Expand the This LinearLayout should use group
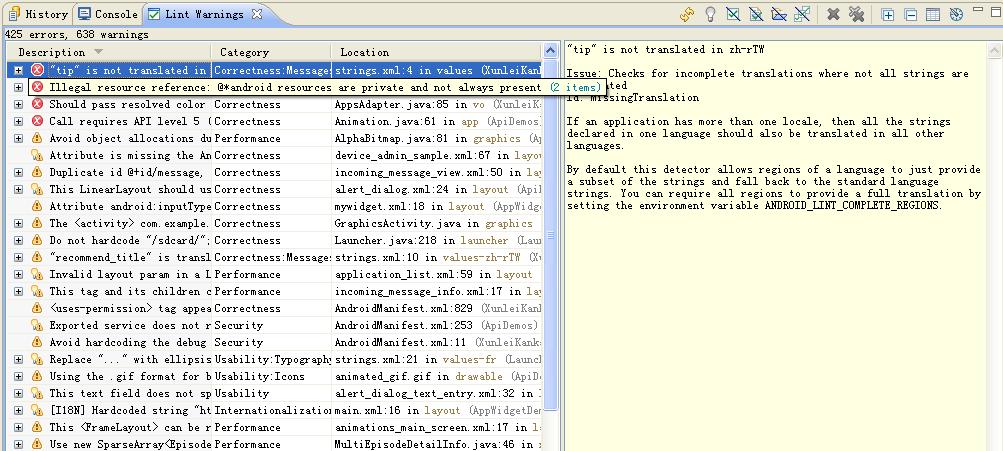The width and height of the screenshot is (1003, 451). 19,189
